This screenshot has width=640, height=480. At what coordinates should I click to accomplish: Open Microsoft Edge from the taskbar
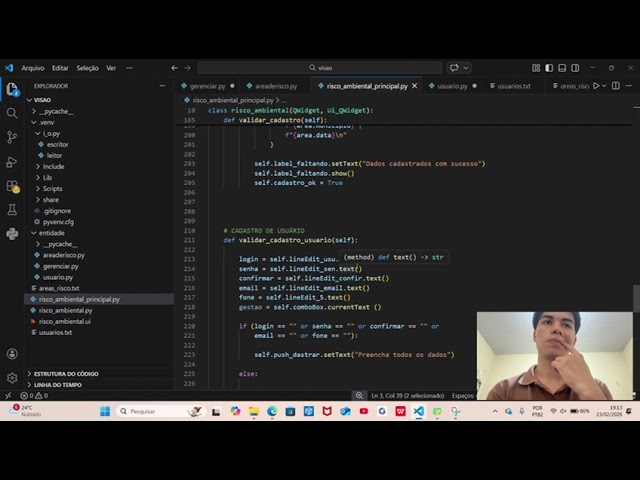[x=272, y=411]
